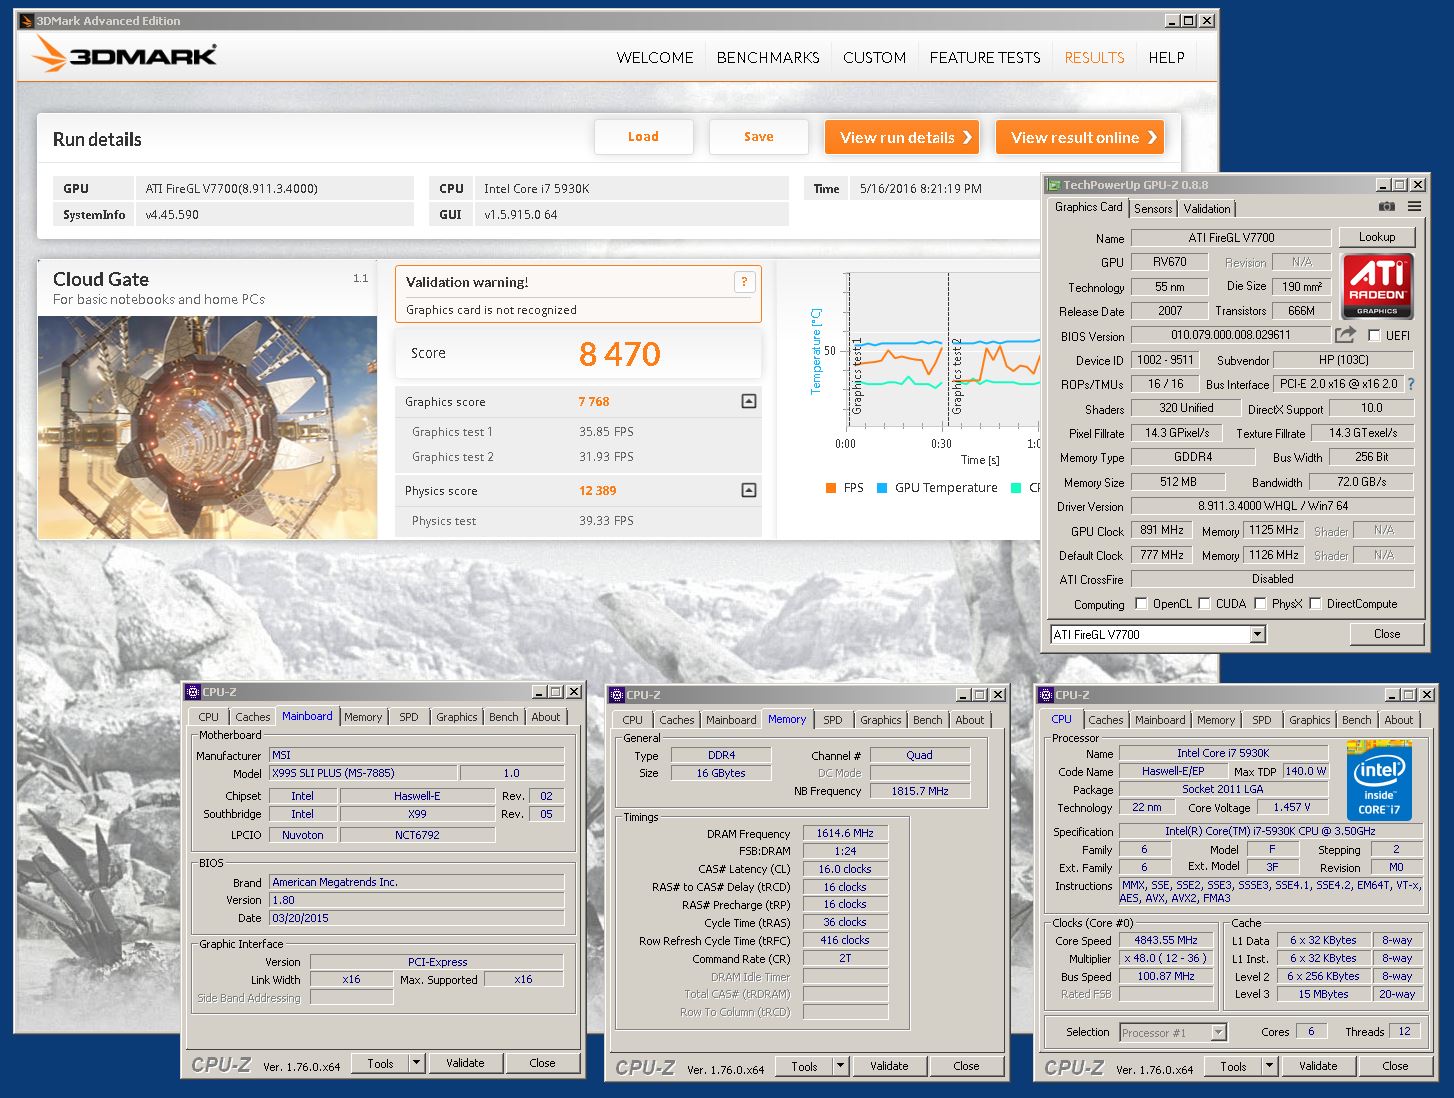Click View run details button
Image resolution: width=1454 pixels, height=1098 pixels.
[902, 138]
